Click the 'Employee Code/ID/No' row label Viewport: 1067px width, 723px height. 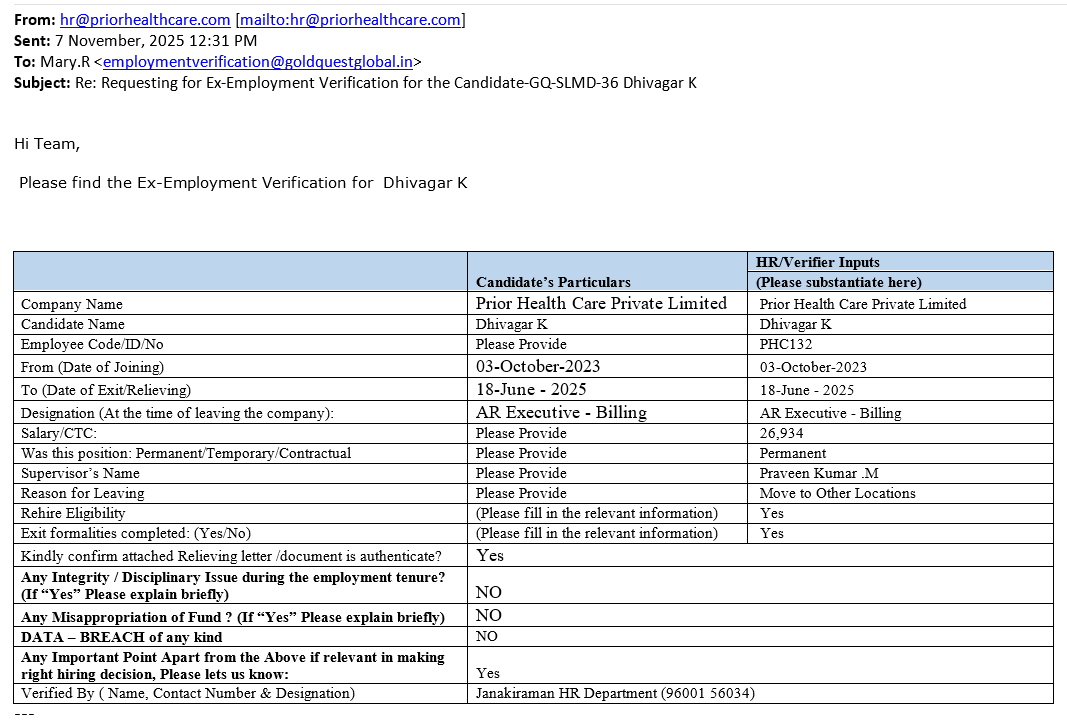[92, 344]
